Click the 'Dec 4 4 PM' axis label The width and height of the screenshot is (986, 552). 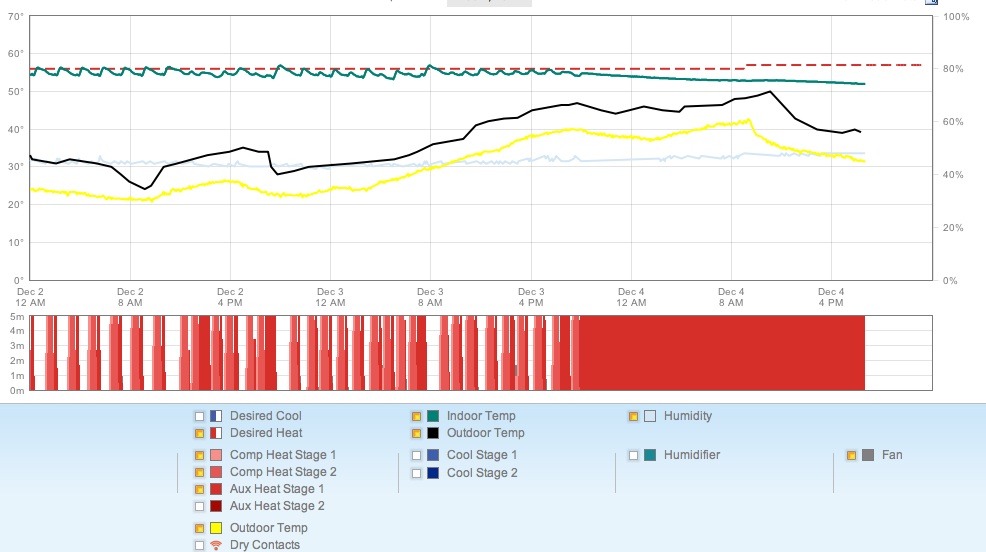click(x=831, y=297)
